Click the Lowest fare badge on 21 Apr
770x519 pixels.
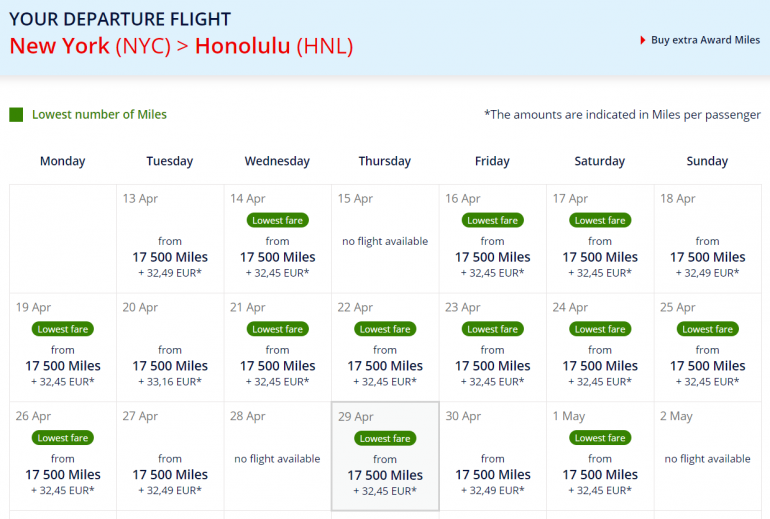coord(277,329)
